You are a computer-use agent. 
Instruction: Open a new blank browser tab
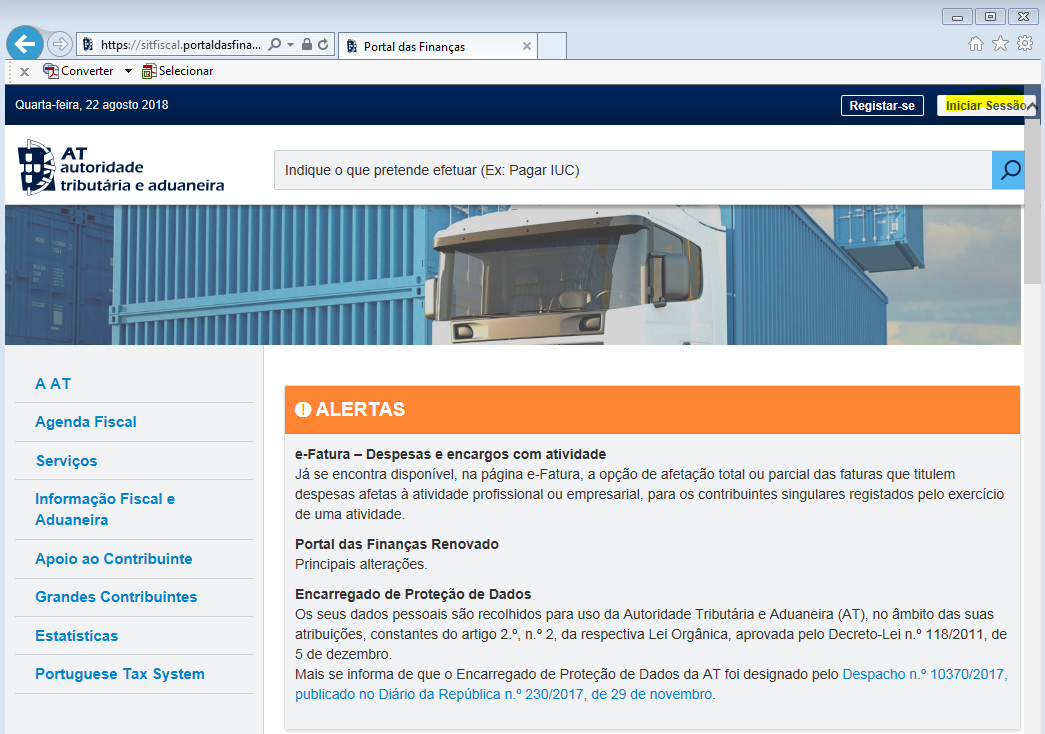tap(553, 46)
